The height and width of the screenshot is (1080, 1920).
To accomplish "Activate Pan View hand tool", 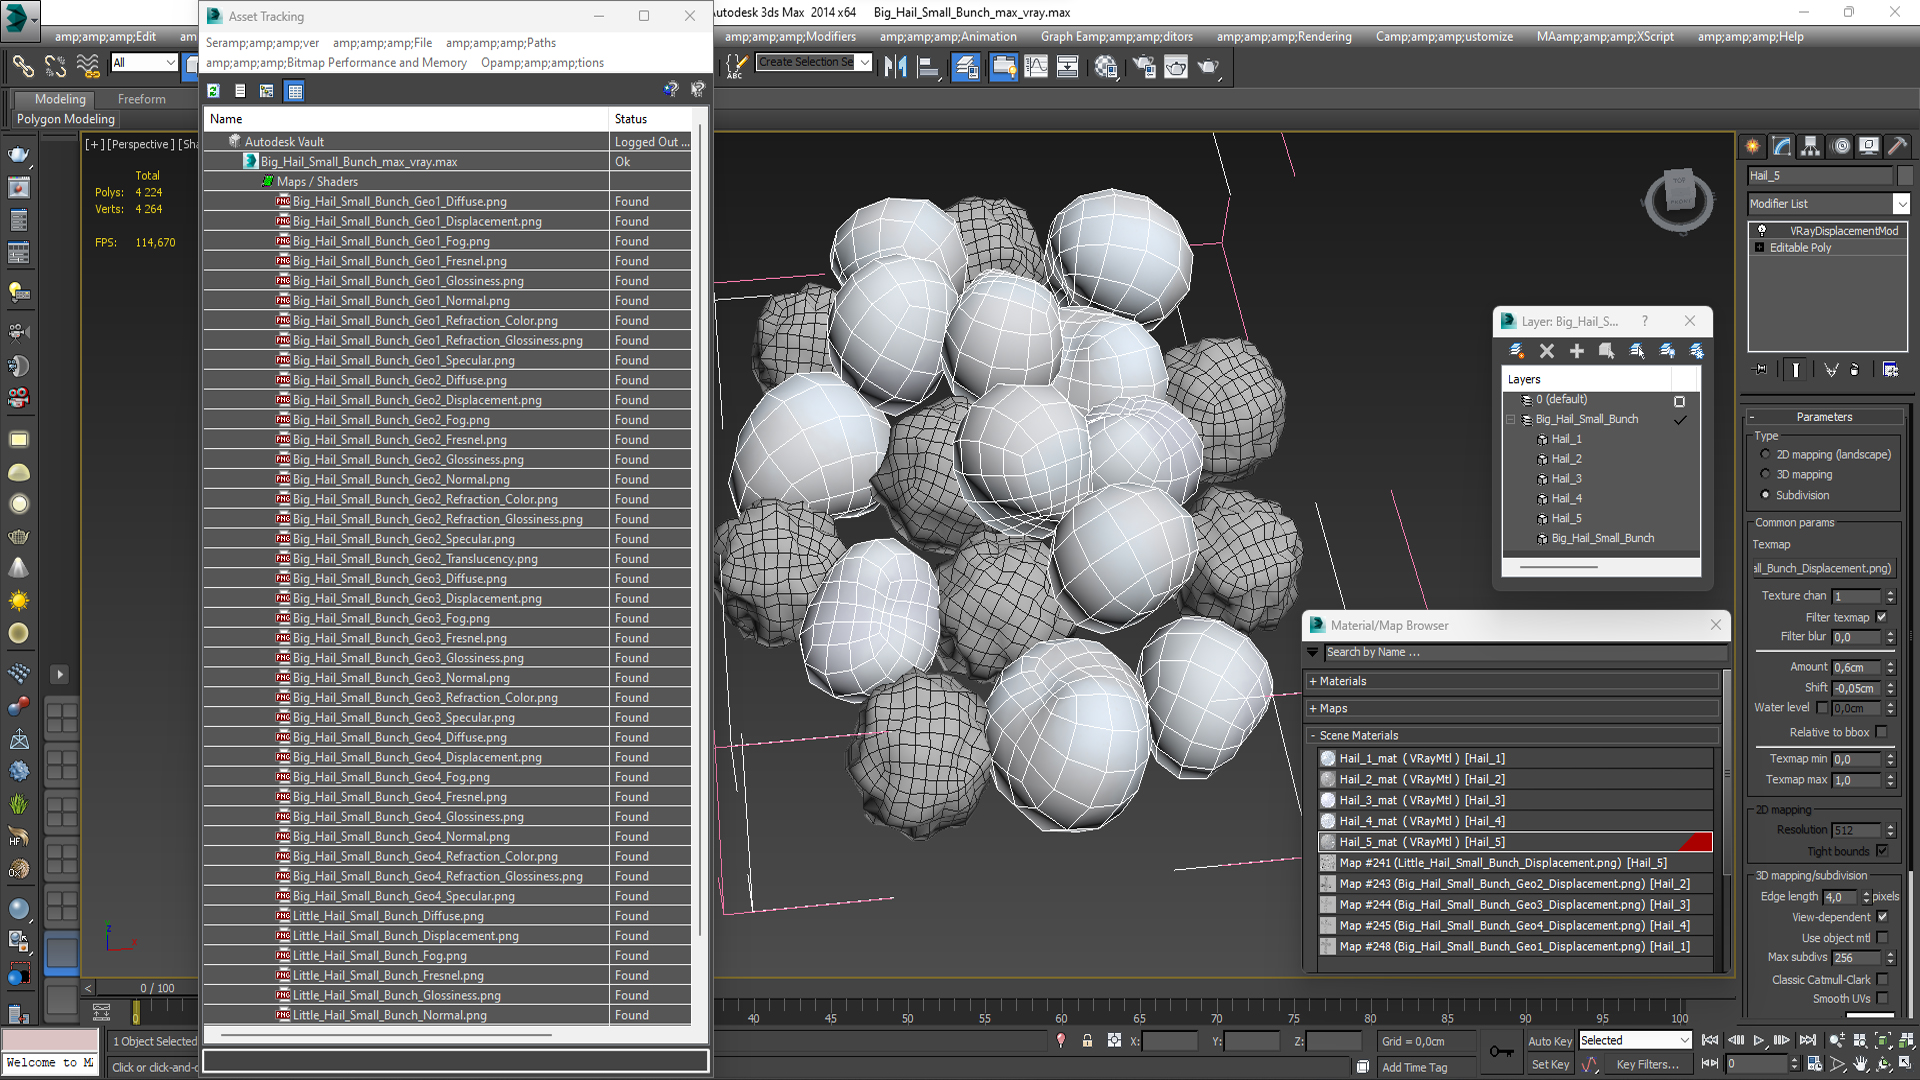I will pos(1861,1064).
